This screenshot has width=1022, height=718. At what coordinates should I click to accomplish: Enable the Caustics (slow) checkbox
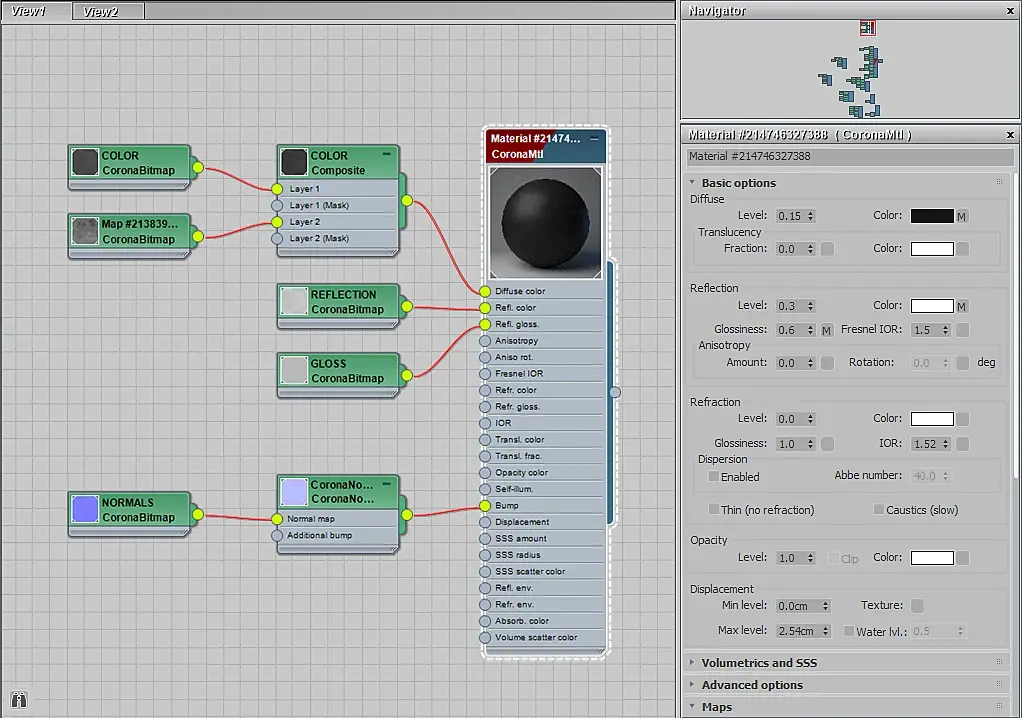click(x=878, y=510)
